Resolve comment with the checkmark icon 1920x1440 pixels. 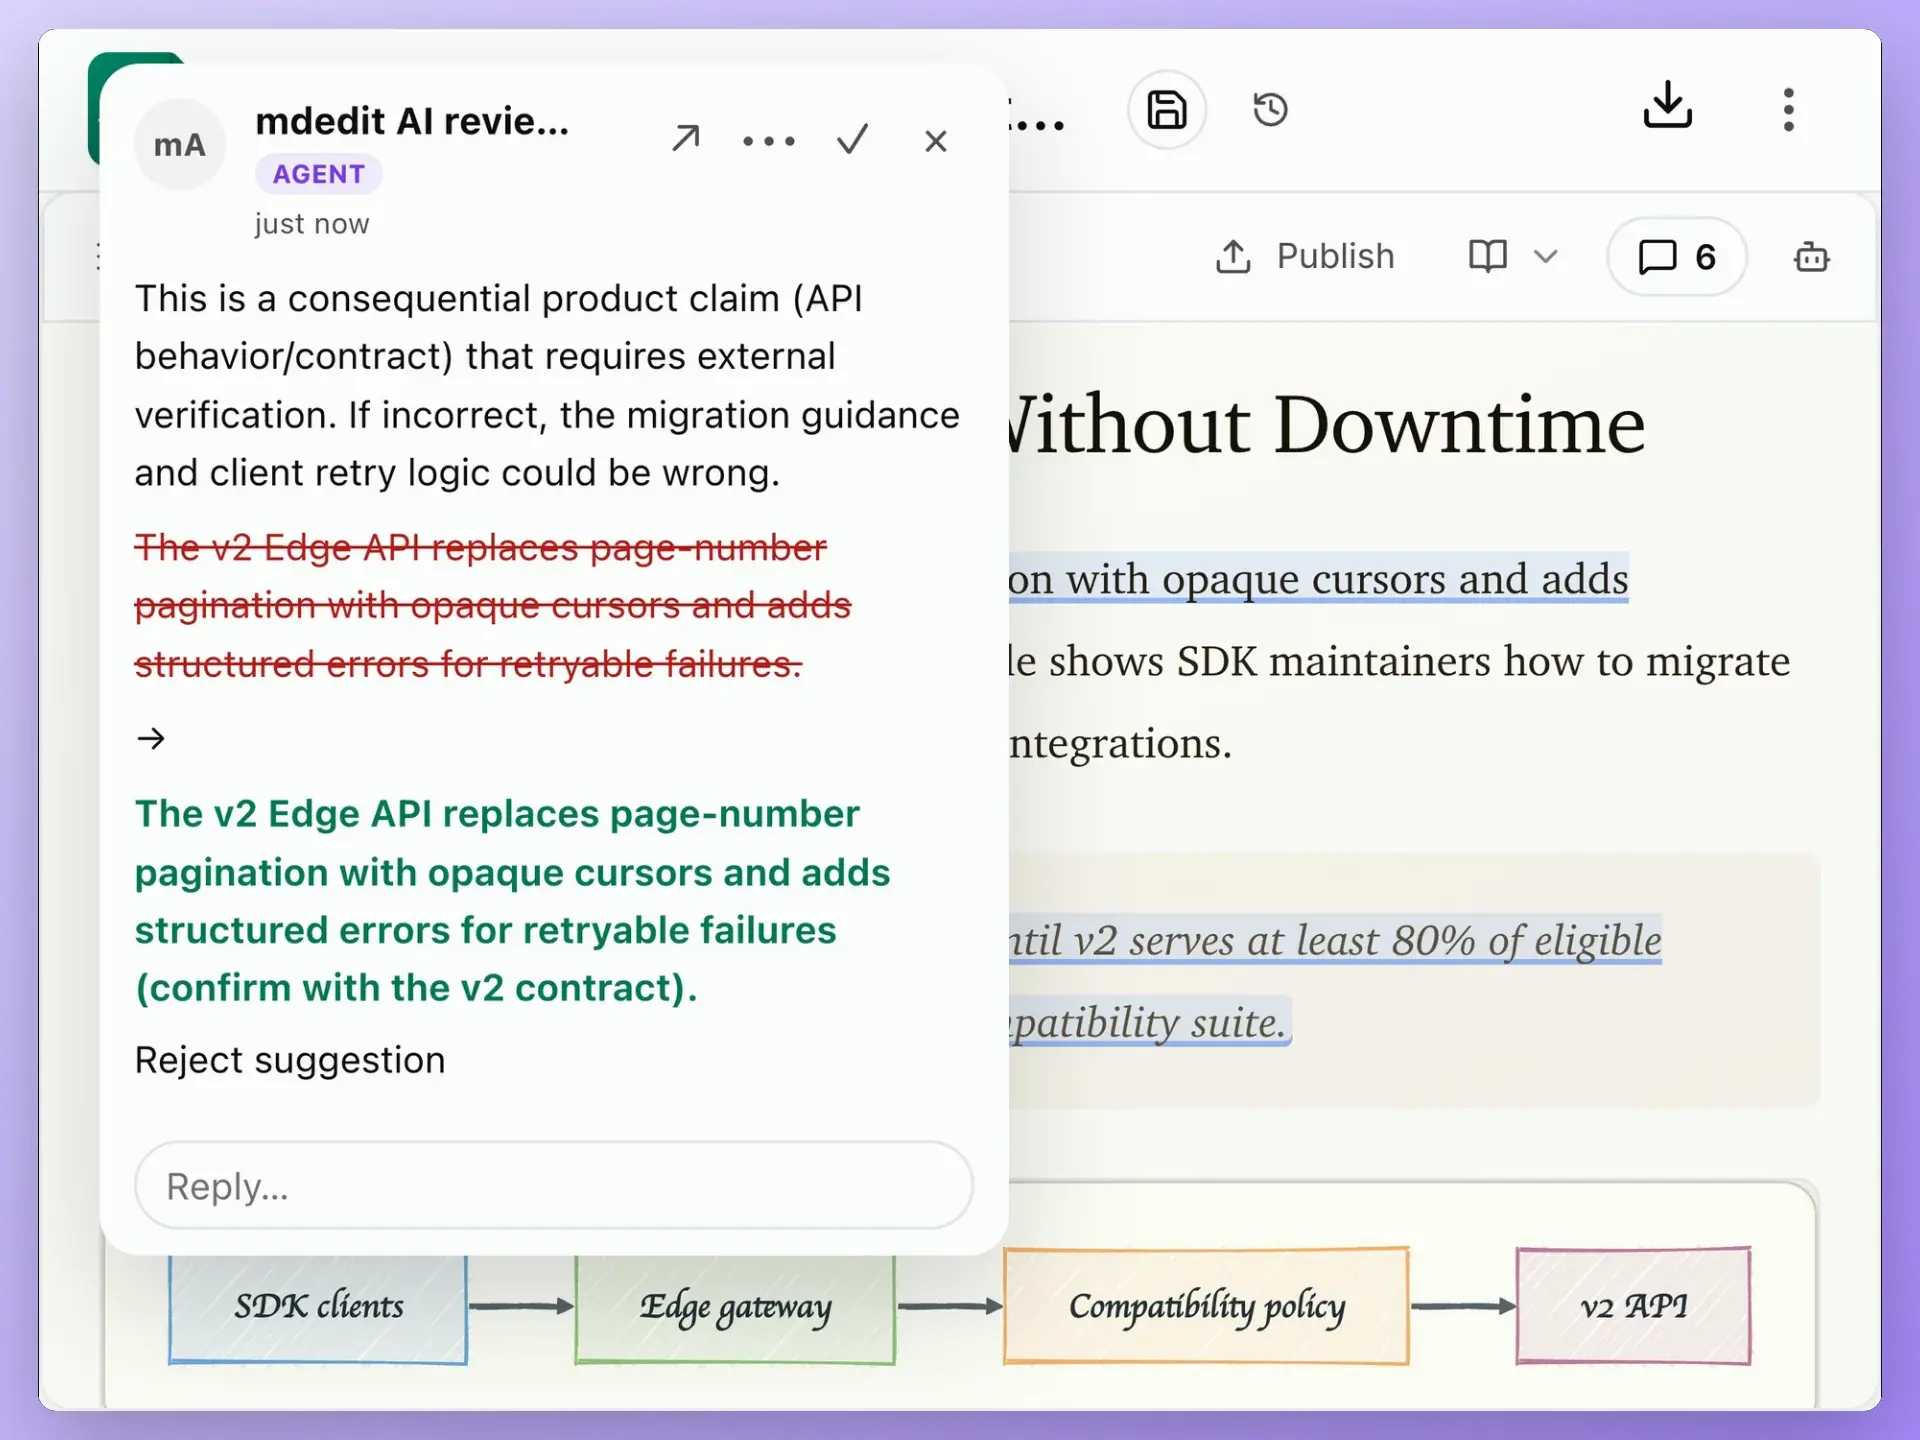[852, 139]
